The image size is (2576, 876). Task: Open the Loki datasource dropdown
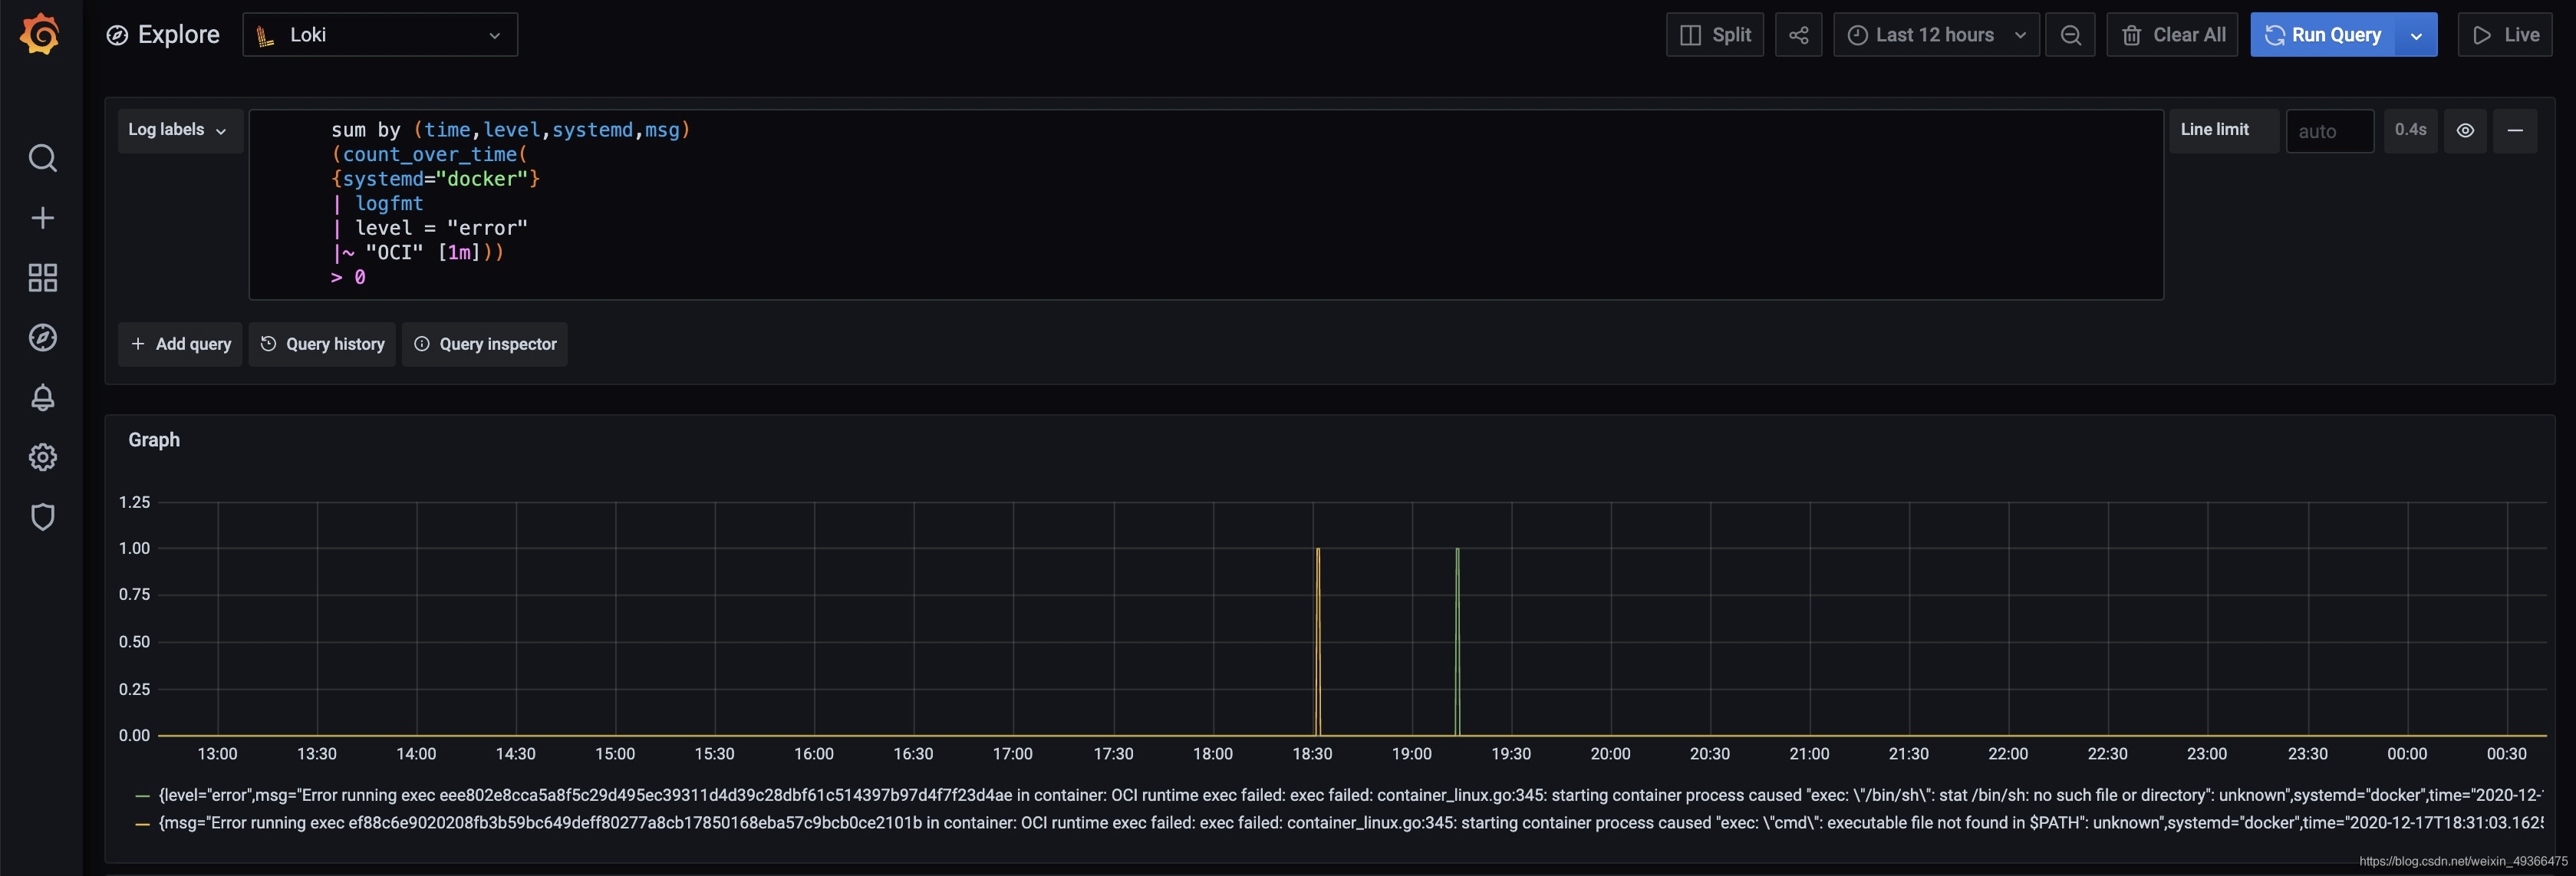380,35
